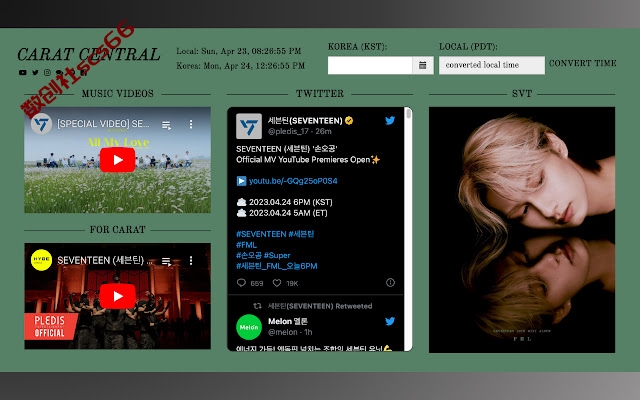Click the SVT FML album photo
Screen dimensions: 640x400
pyautogui.click(x=522, y=230)
